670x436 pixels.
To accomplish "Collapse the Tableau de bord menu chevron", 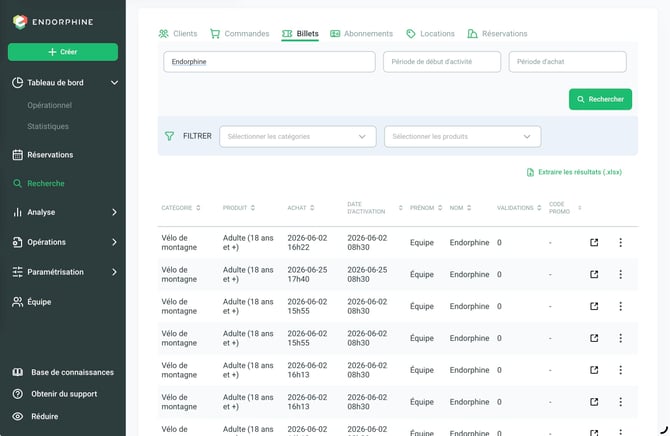I will coord(115,82).
